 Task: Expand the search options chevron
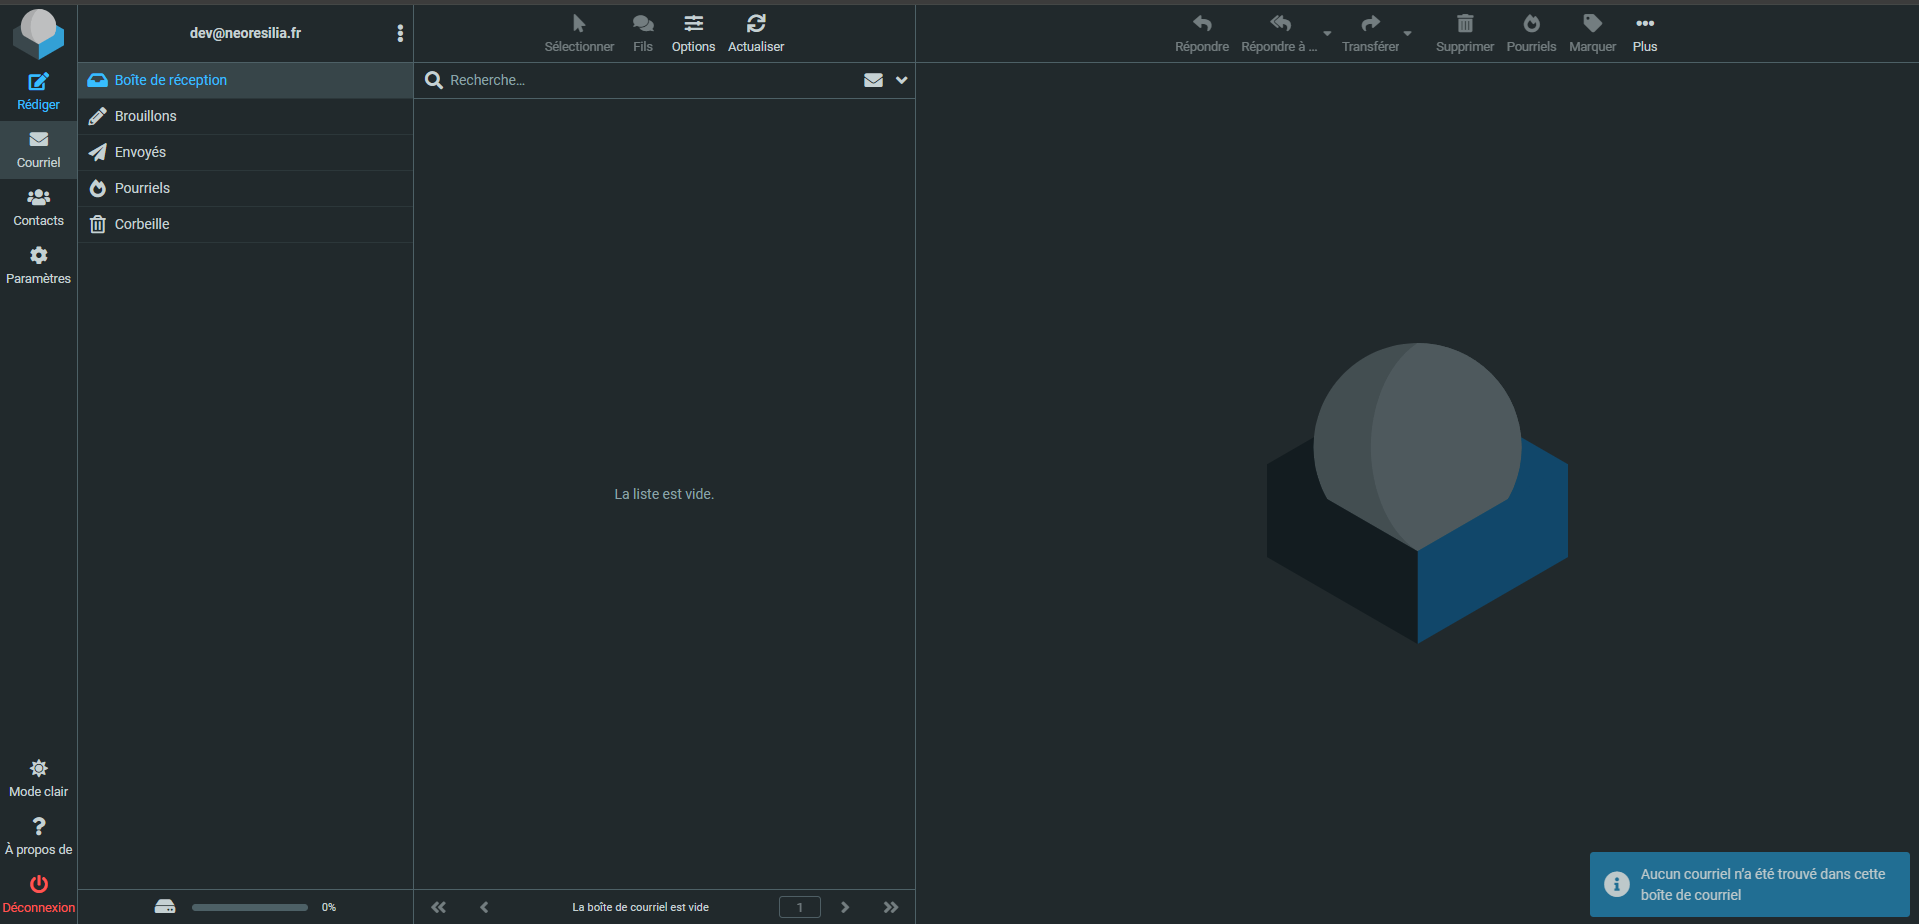pos(901,80)
